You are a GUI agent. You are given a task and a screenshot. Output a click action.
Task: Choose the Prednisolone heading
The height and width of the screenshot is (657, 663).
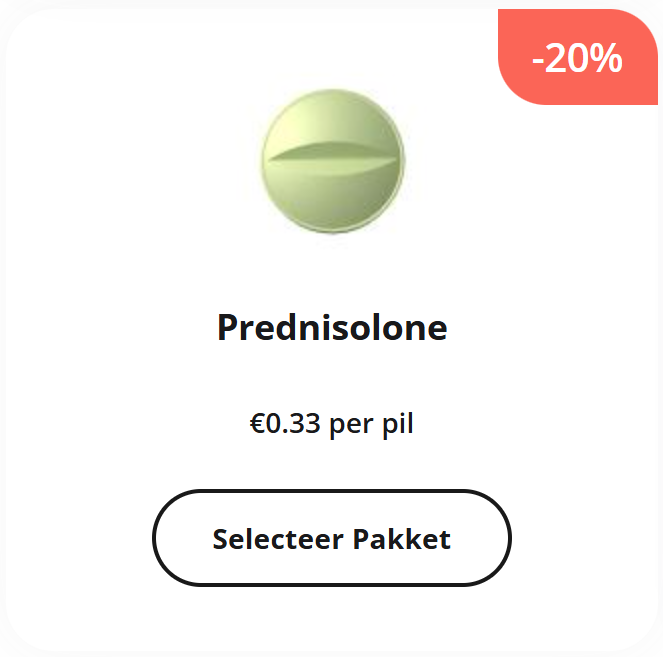click(332, 327)
